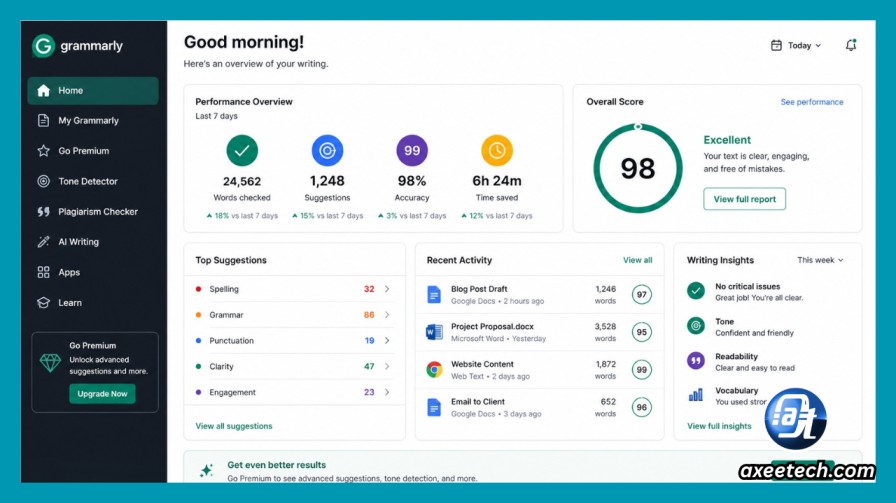Image resolution: width=896 pixels, height=503 pixels.
Task: Click the Google Docs icon for Email to Client
Action: [x=434, y=408]
